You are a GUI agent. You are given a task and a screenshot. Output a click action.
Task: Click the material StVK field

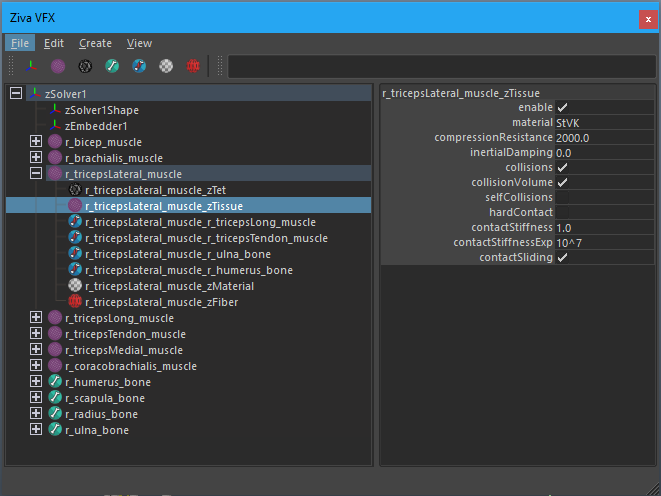pos(604,123)
